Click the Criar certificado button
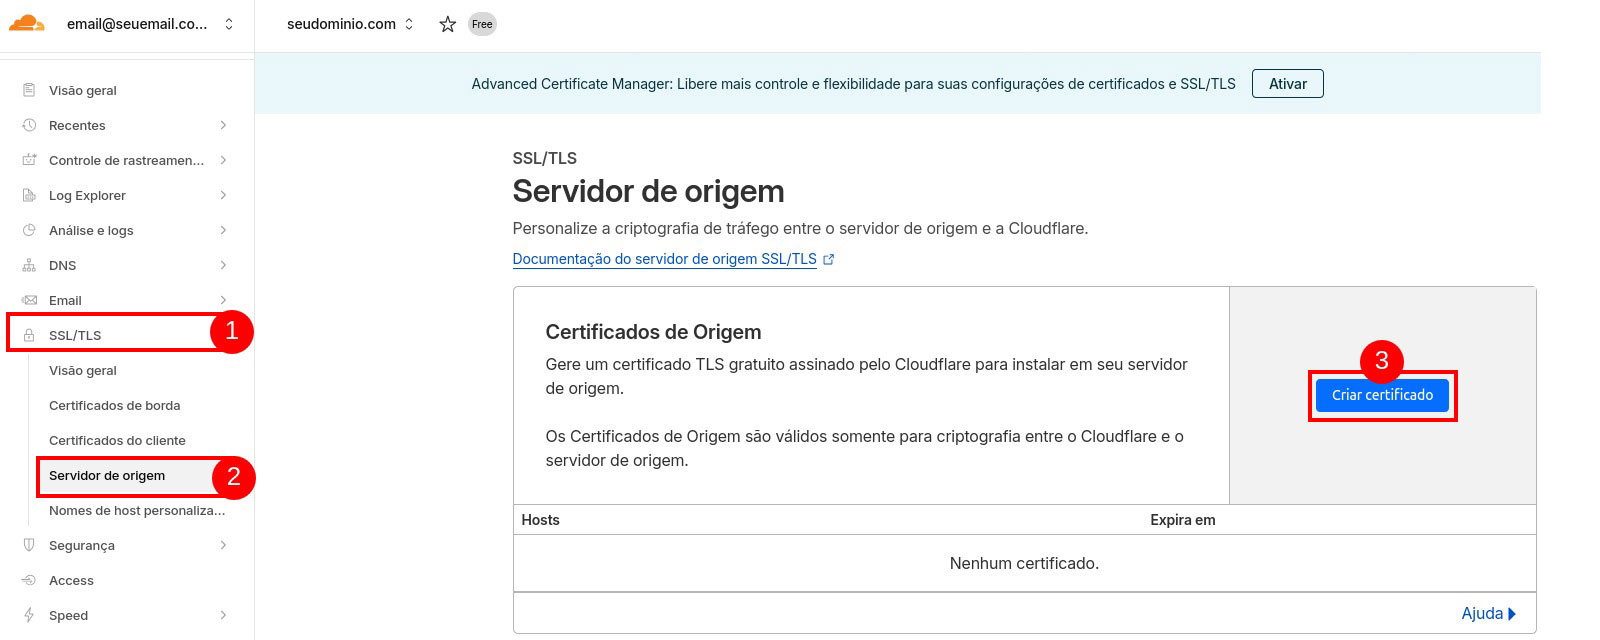1600x640 pixels. click(x=1382, y=395)
